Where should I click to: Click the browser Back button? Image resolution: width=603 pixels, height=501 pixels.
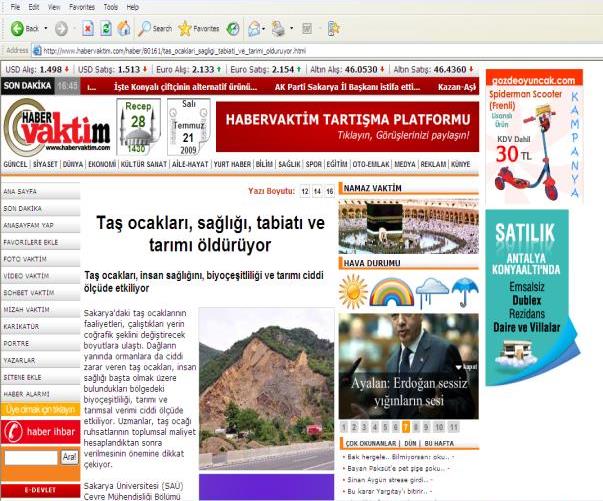coord(25,28)
